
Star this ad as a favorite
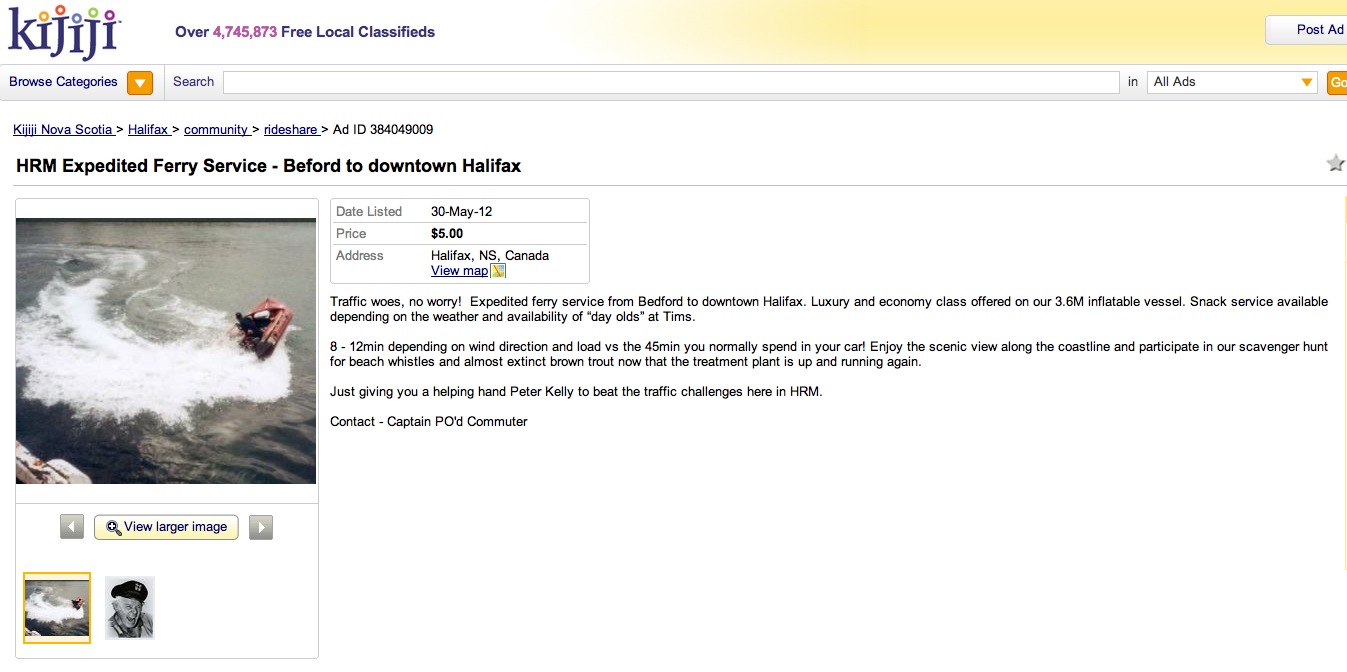point(1335,163)
